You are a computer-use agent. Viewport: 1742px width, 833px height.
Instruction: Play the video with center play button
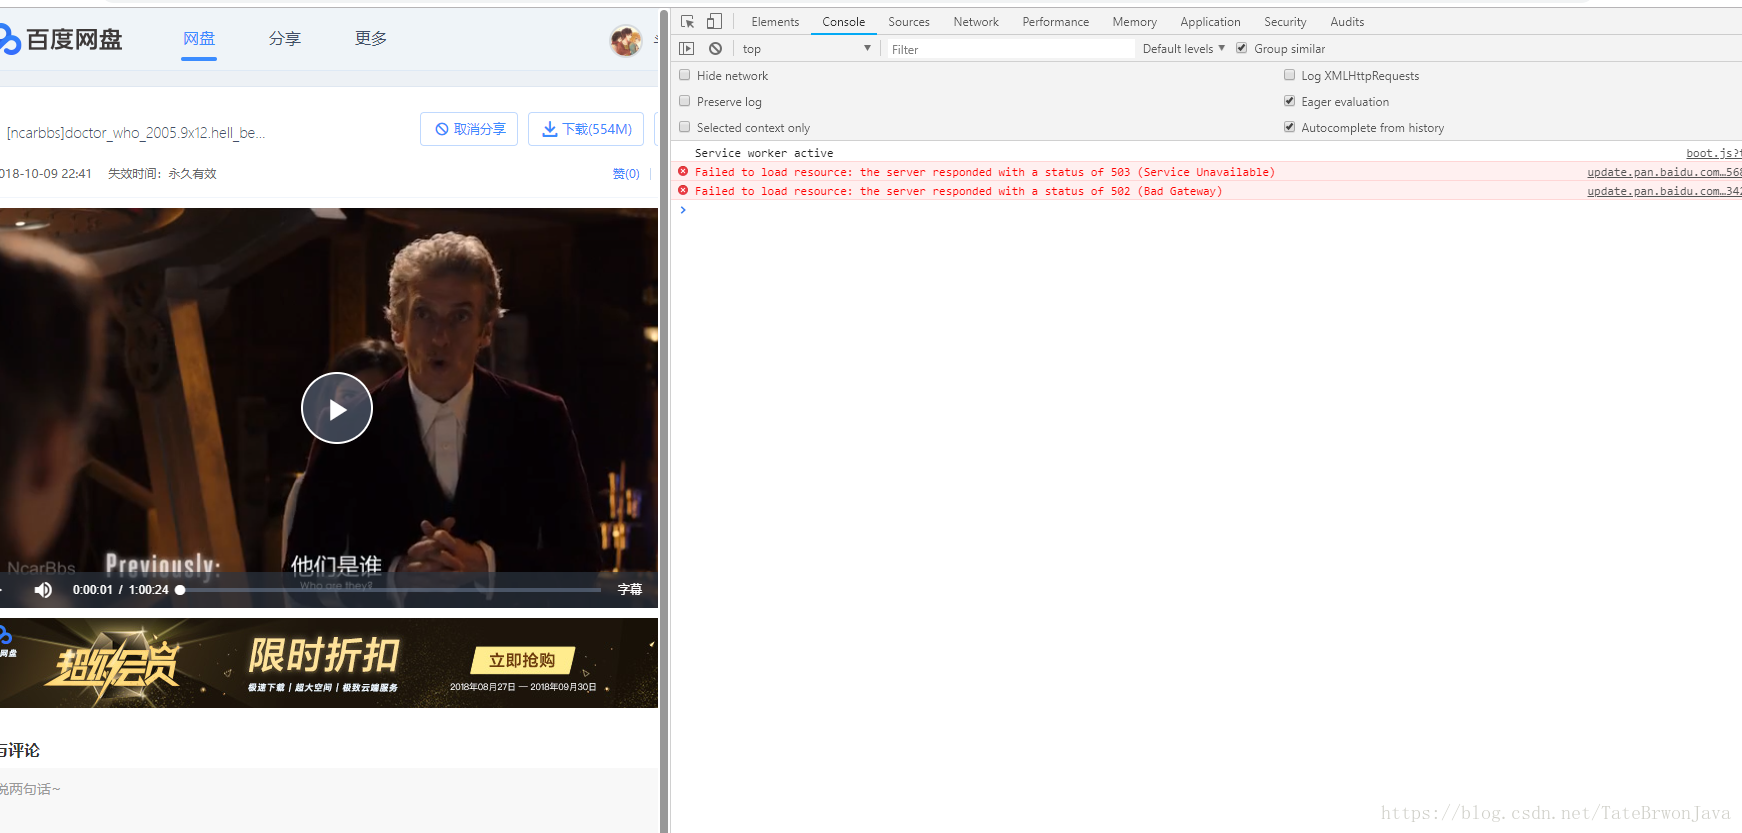coord(337,408)
